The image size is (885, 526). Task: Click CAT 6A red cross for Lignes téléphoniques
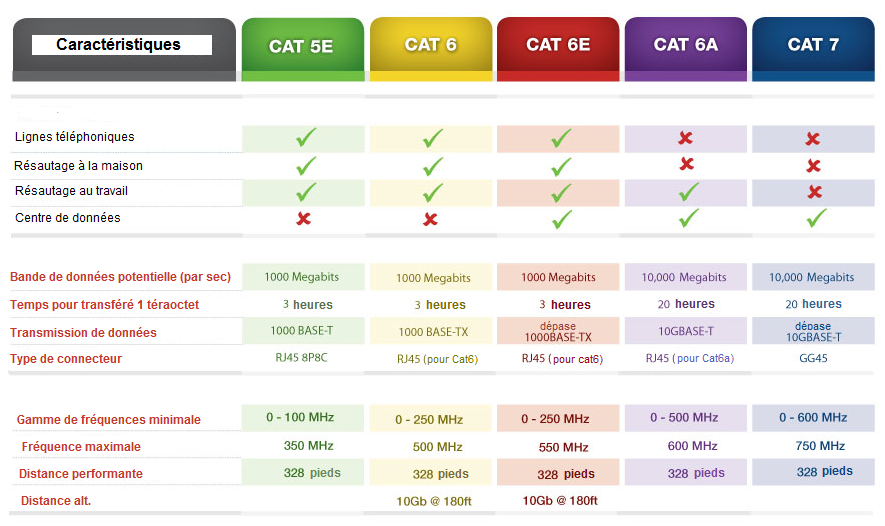coord(686,138)
